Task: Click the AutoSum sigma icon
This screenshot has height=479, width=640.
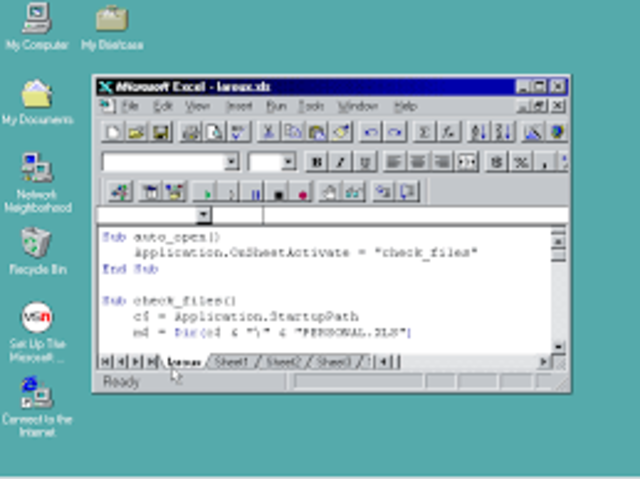Action: tap(424, 132)
